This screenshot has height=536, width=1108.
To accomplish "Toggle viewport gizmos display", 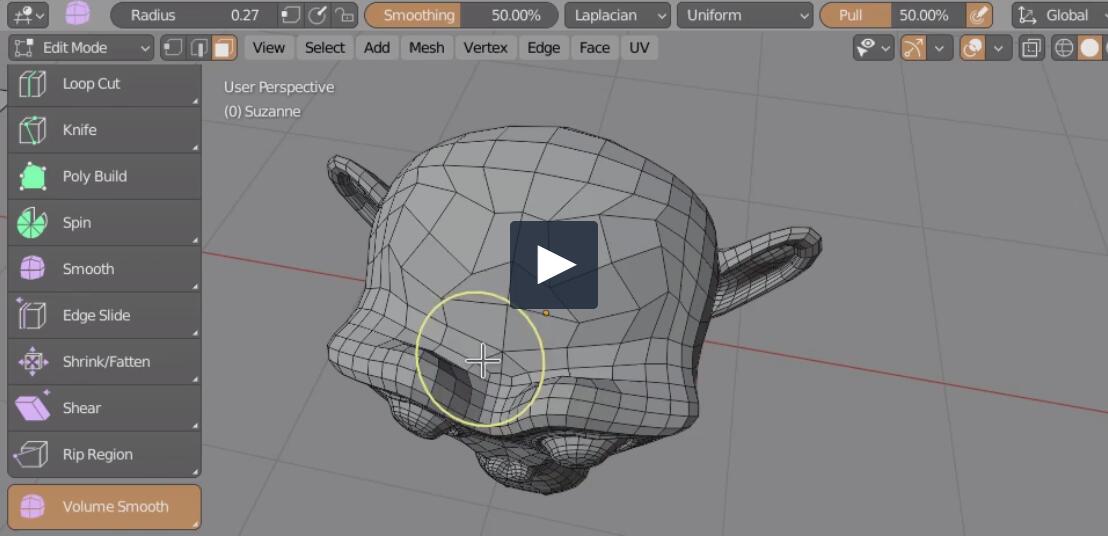I will point(913,48).
